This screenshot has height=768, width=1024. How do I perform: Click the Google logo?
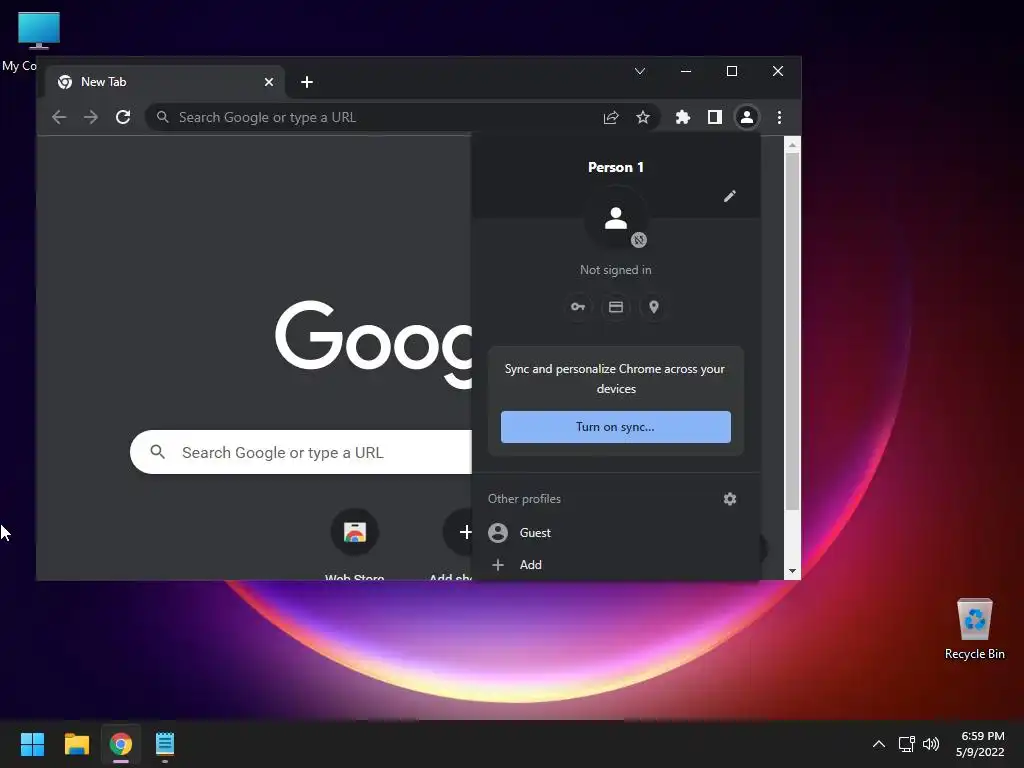click(374, 344)
